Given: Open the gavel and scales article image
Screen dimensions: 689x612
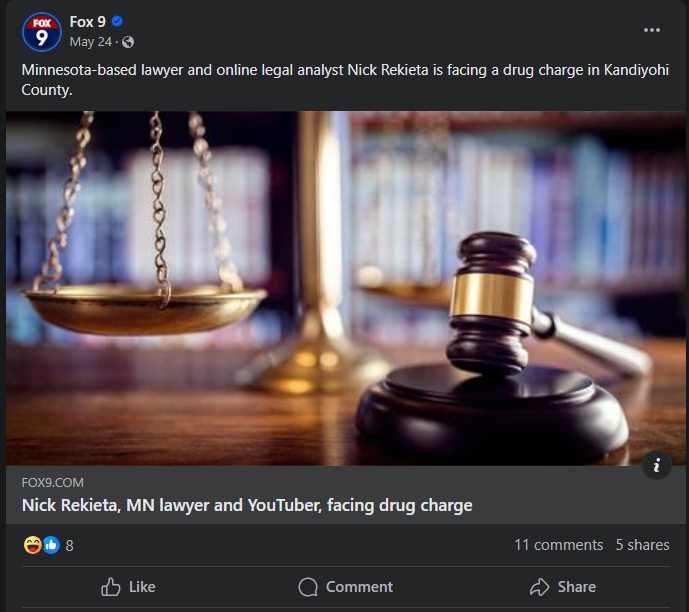Looking at the screenshot, I should 345,288.
